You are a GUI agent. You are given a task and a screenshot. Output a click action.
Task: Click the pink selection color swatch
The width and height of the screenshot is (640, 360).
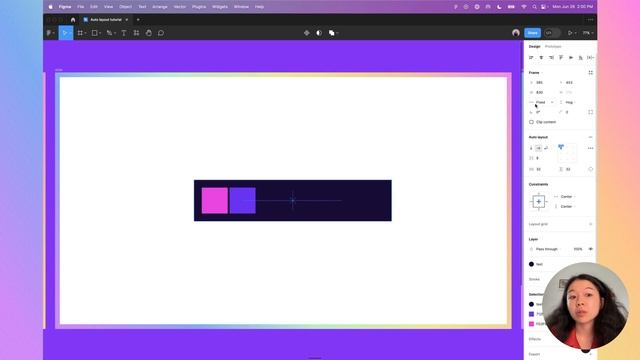click(531, 324)
